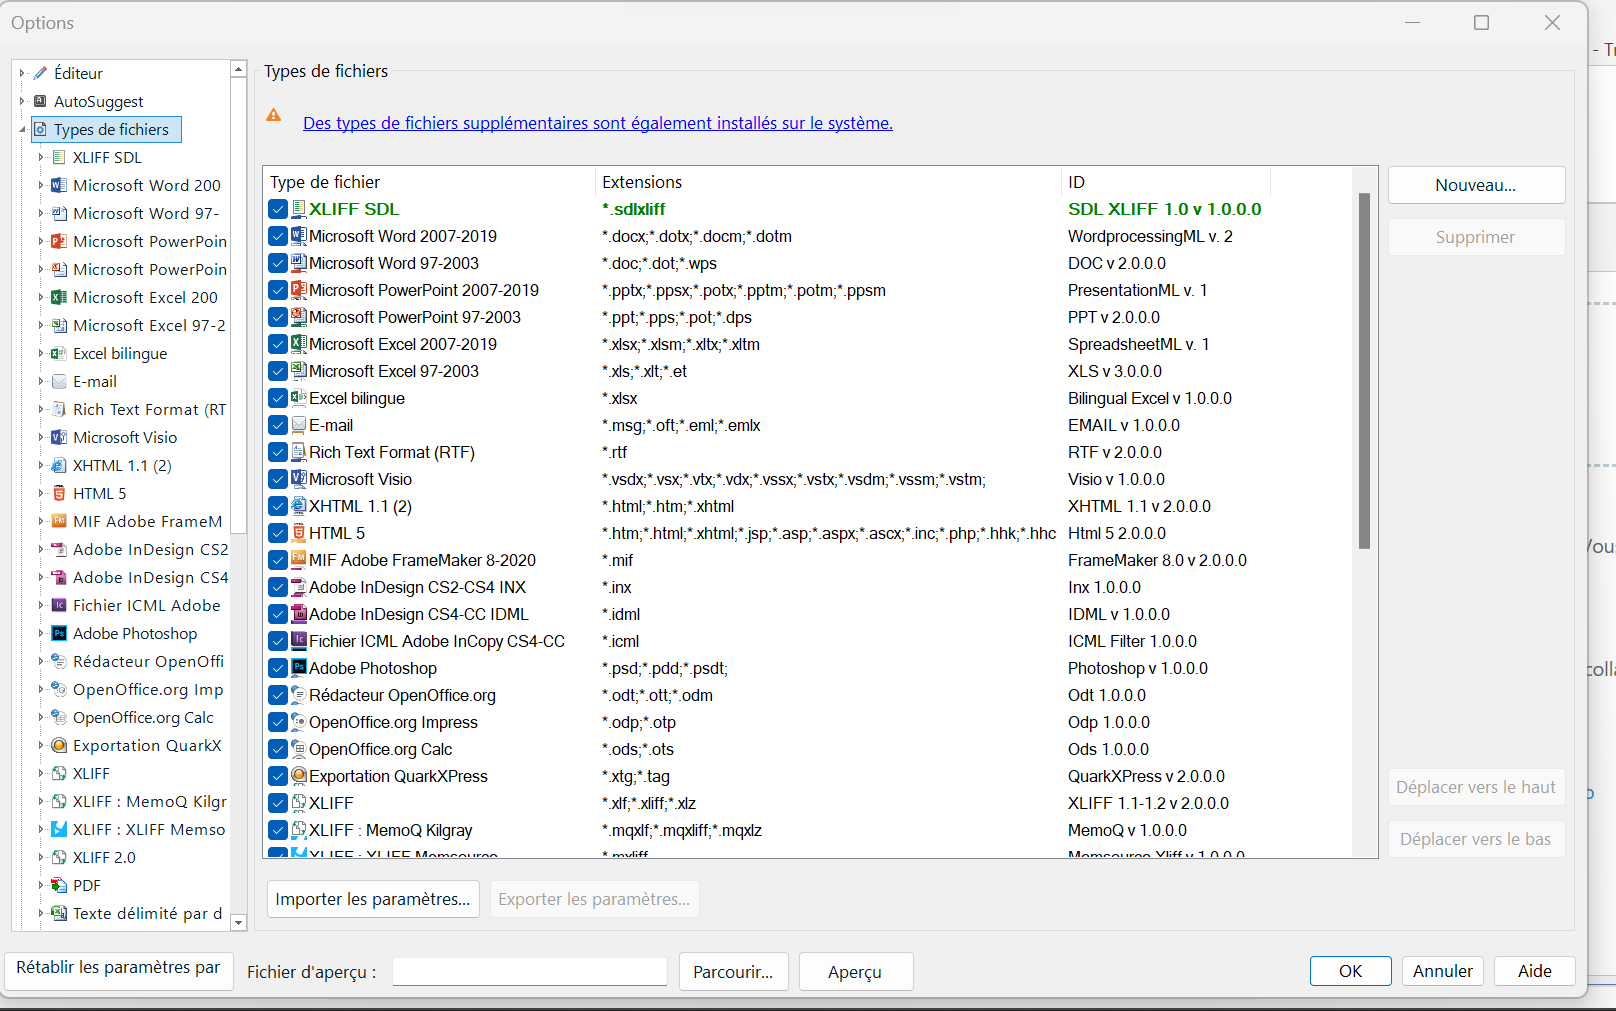Viewport: 1616px width, 1011px height.
Task: Click the Annuler button
Action: pos(1442,971)
